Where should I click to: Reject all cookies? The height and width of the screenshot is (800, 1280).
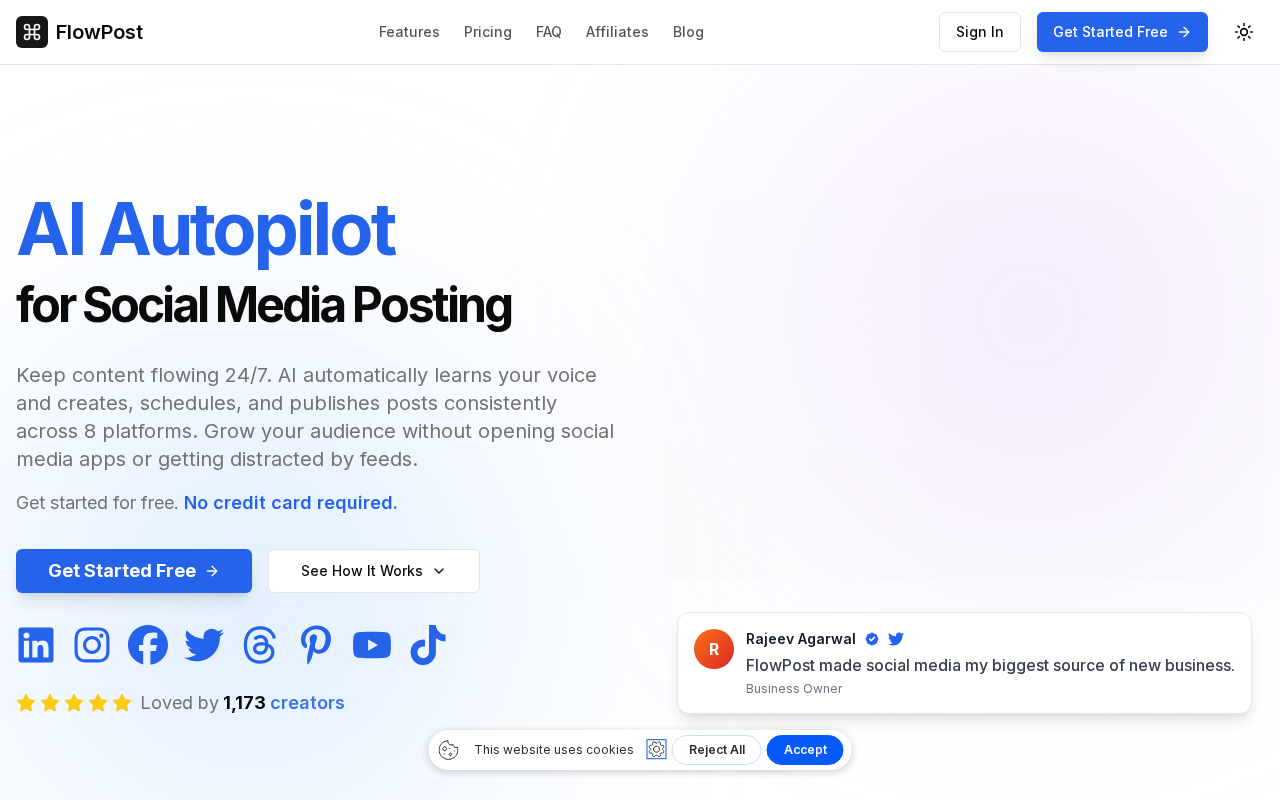(x=717, y=750)
